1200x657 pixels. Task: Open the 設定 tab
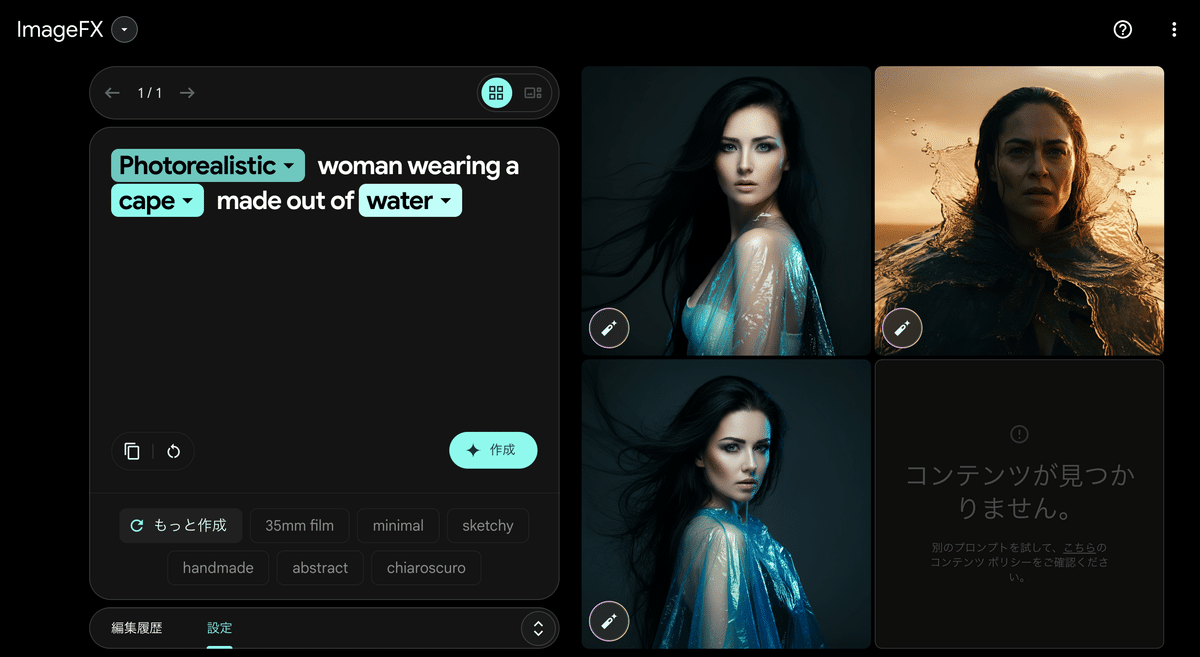tap(219, 628)
